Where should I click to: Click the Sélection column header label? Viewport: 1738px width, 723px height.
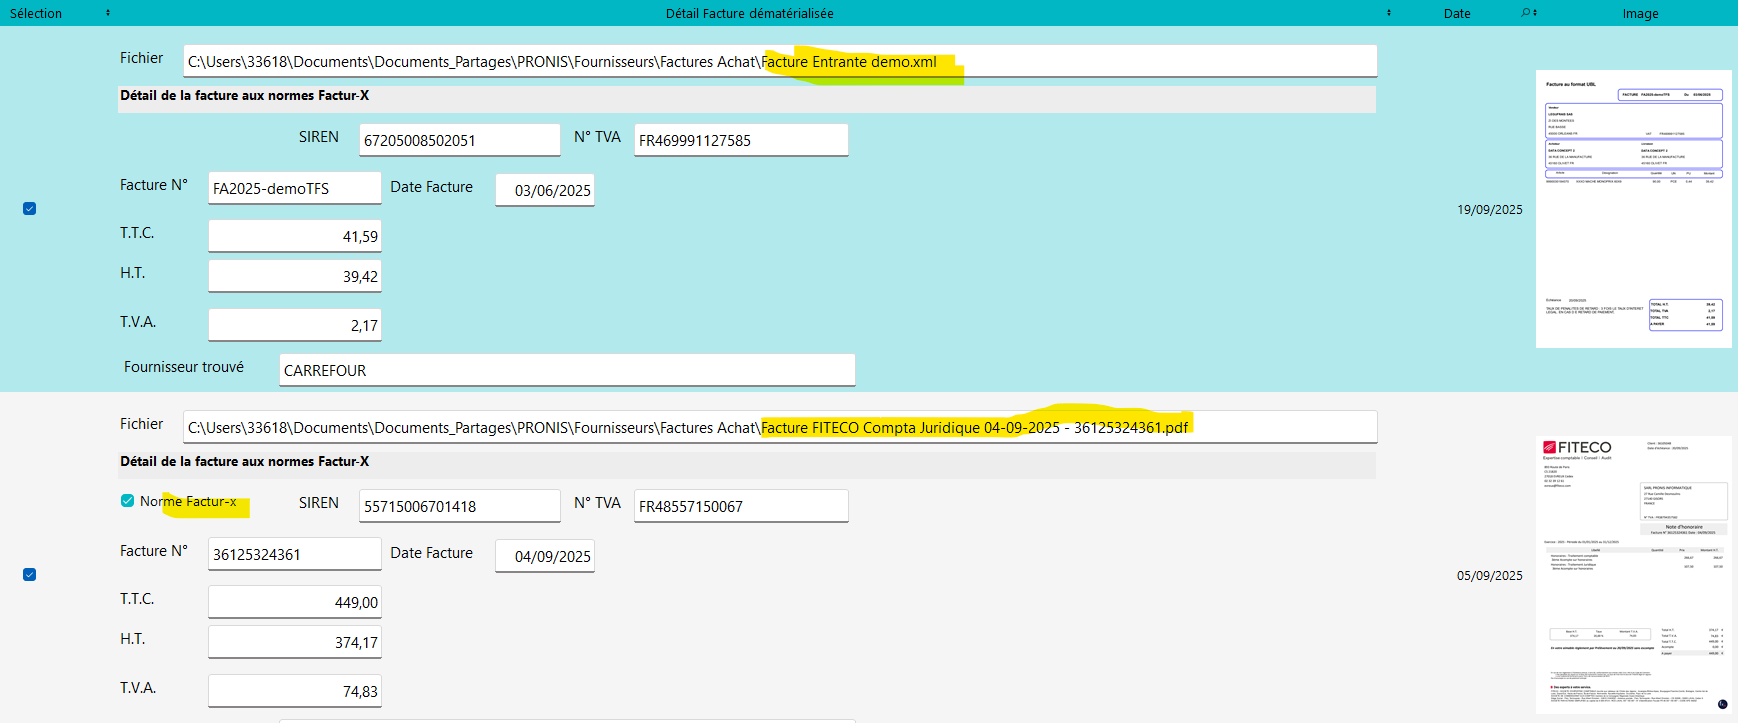click(x=36, y=13)
